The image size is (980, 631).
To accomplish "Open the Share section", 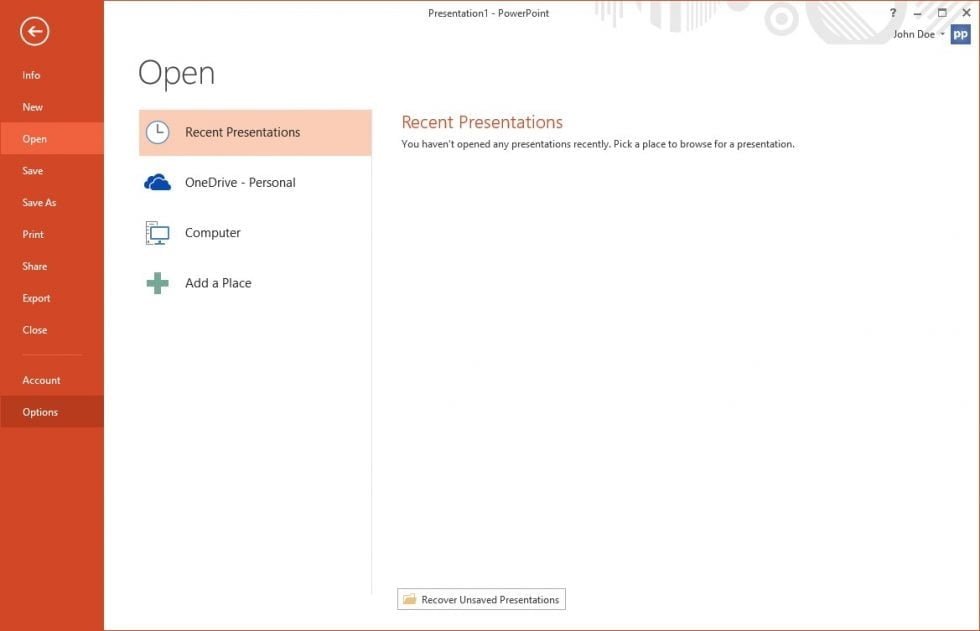I will click(34, 266).
